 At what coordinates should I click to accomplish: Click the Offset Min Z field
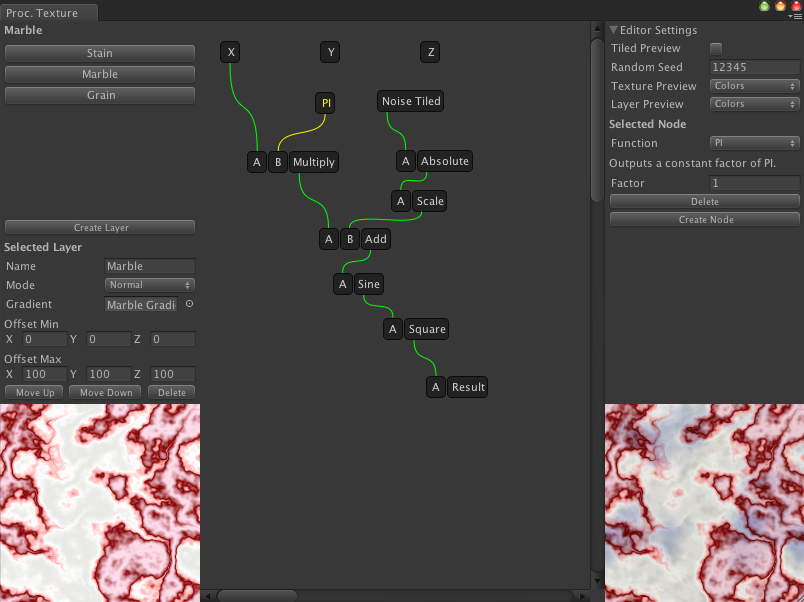click(x=172, y=339)
